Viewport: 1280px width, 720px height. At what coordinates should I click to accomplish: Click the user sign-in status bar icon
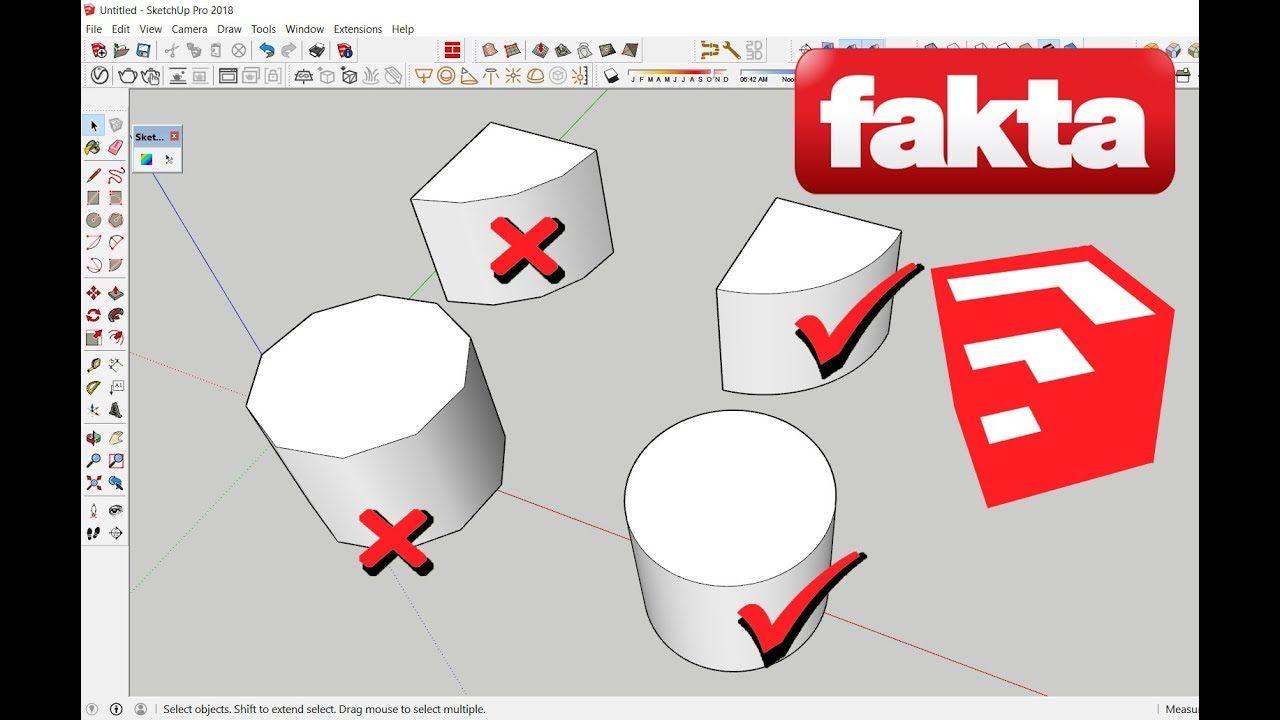(140, 709)
